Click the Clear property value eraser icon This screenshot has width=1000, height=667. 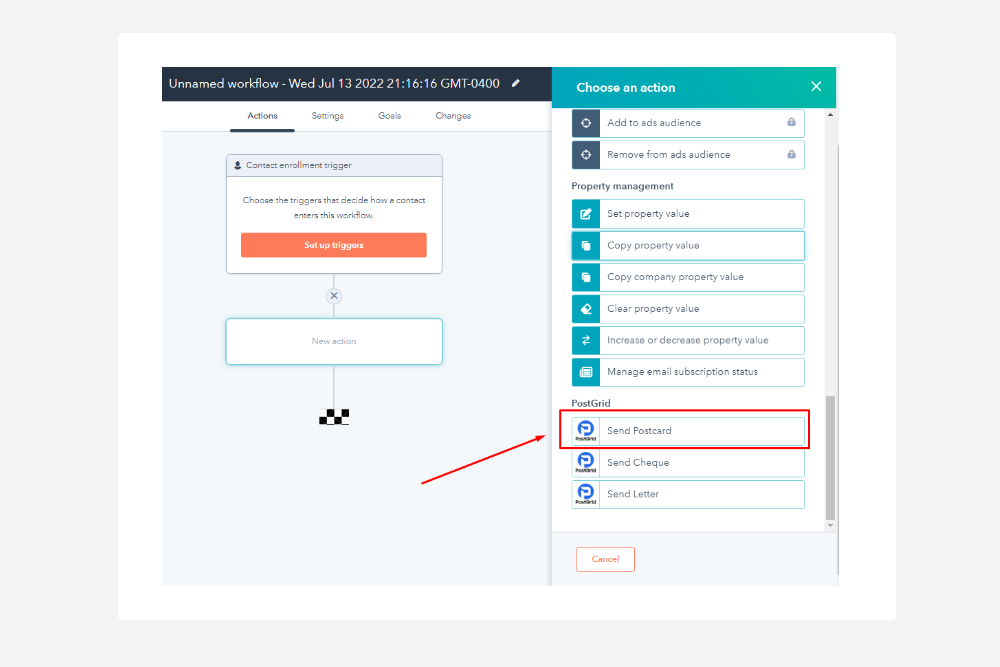point(585,309)
